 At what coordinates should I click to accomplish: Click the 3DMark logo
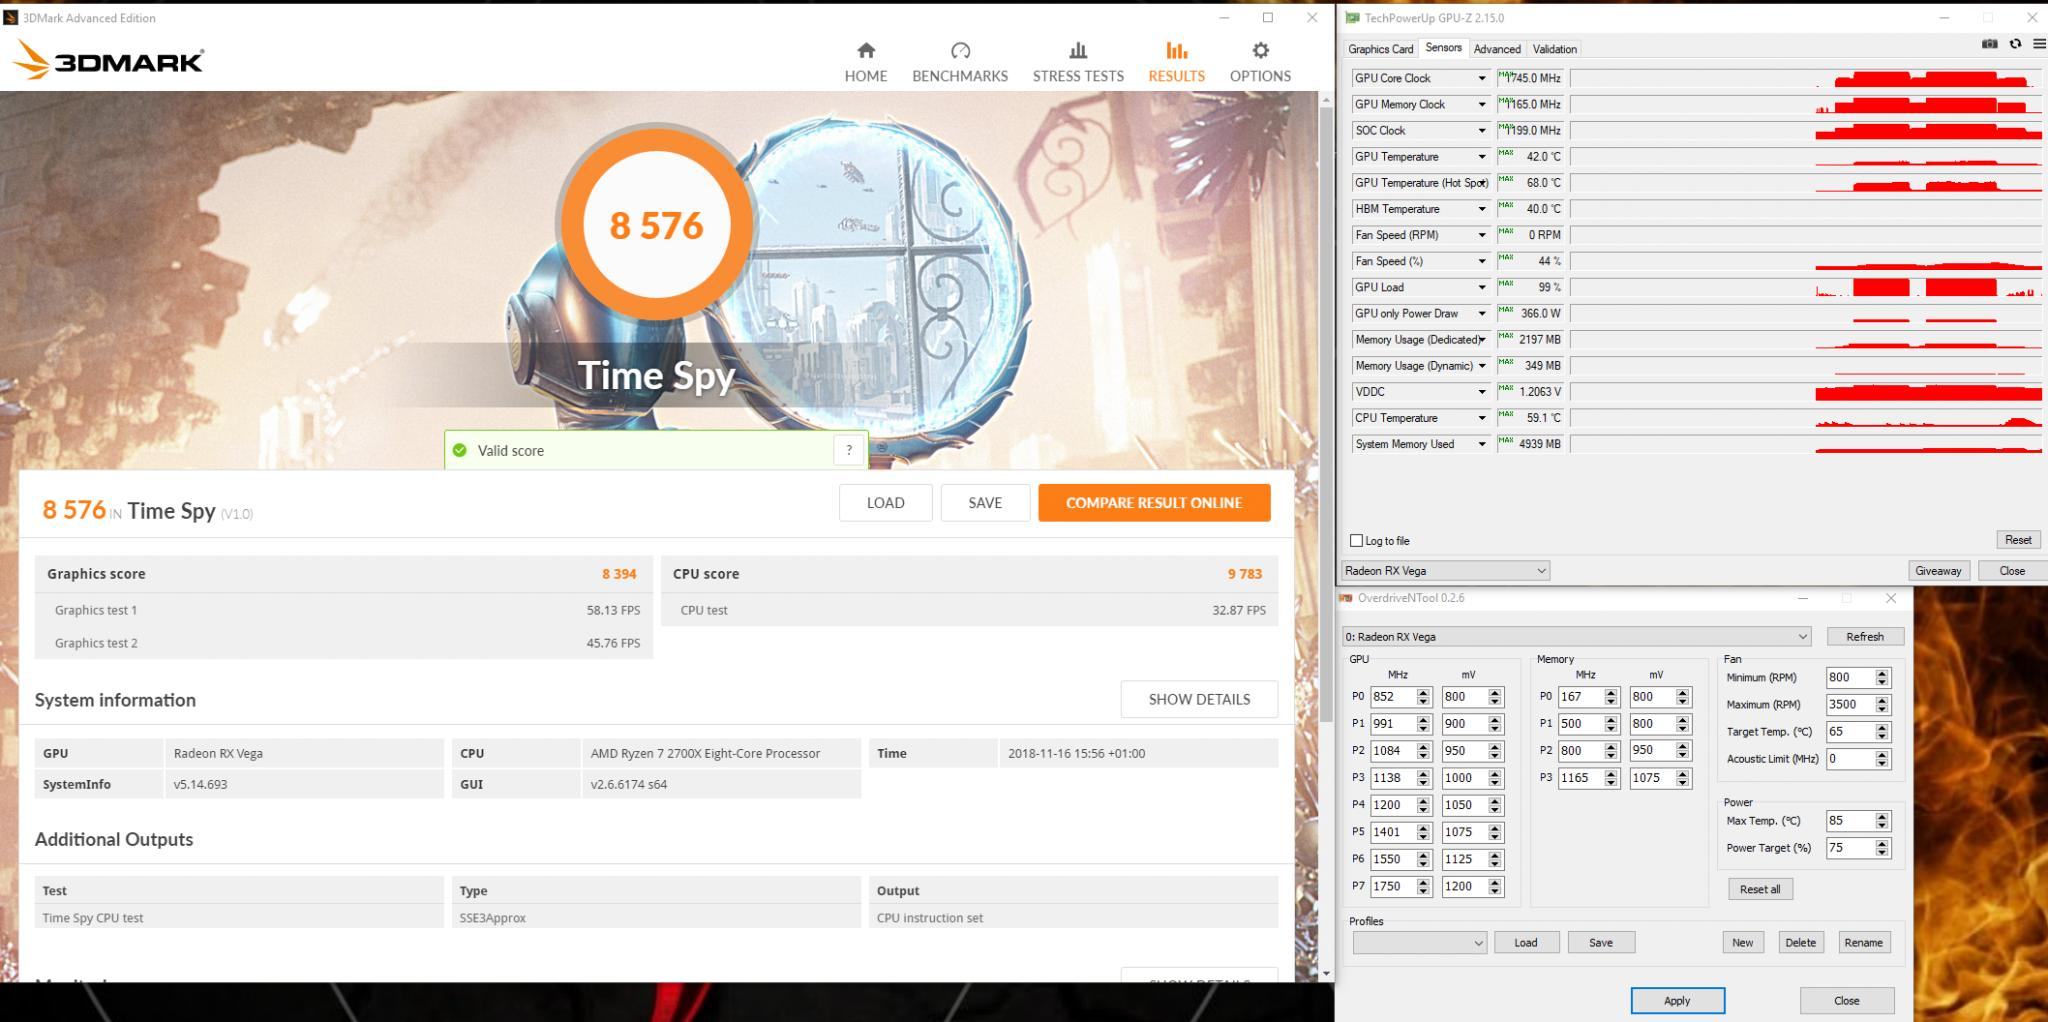pyautogui.click(x=108, y=61)
